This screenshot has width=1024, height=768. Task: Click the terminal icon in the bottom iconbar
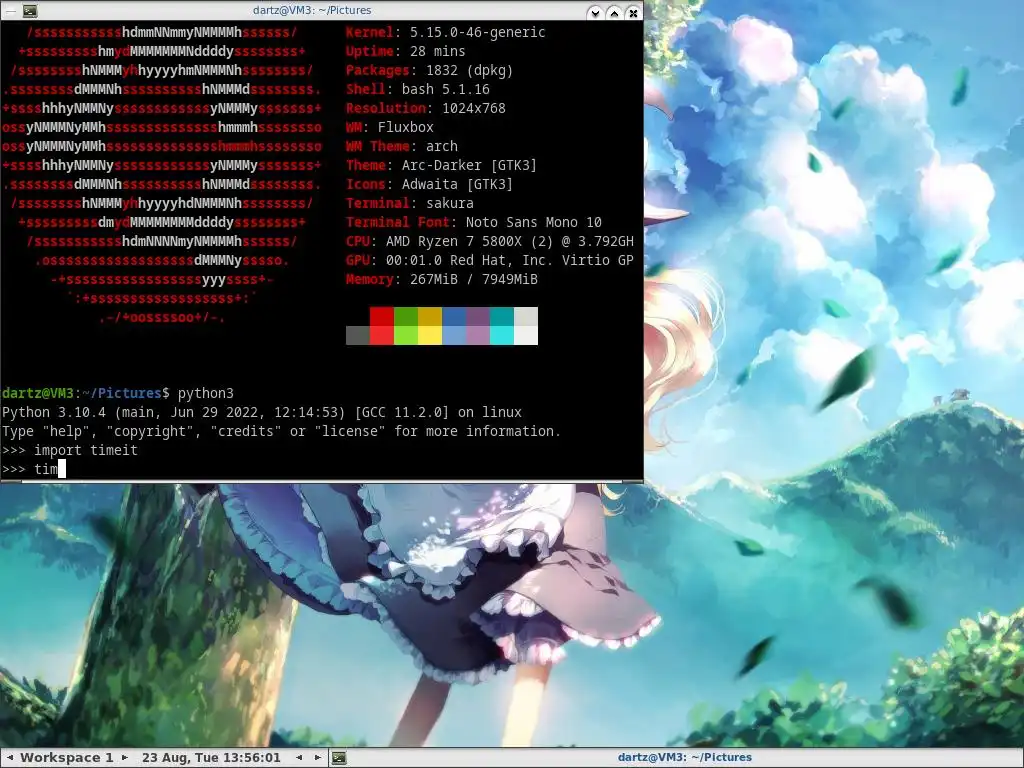[x=339, y=758]
